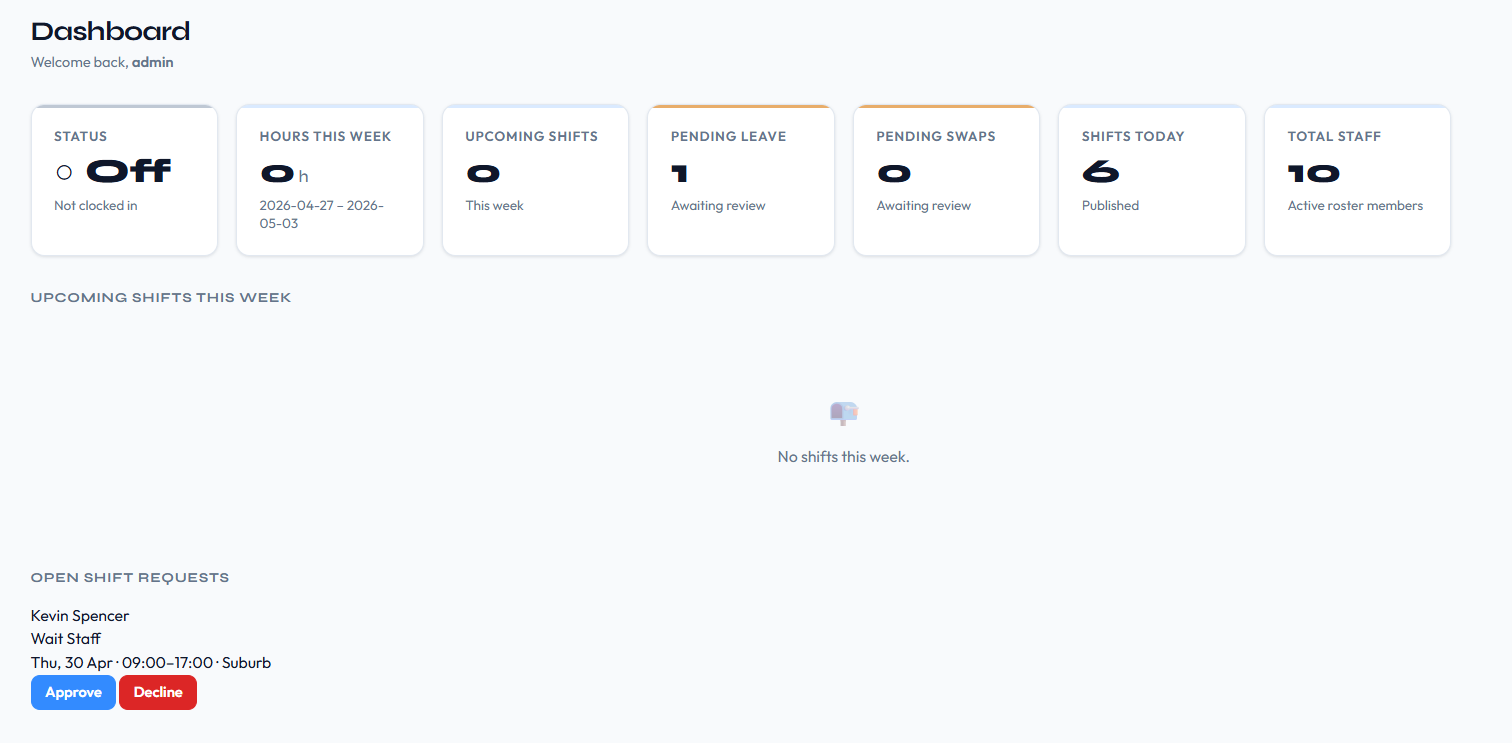This screenshot has height=743, width=1512.
Task: Open the Shifts Today card
Action: (x=1152, y=180)
